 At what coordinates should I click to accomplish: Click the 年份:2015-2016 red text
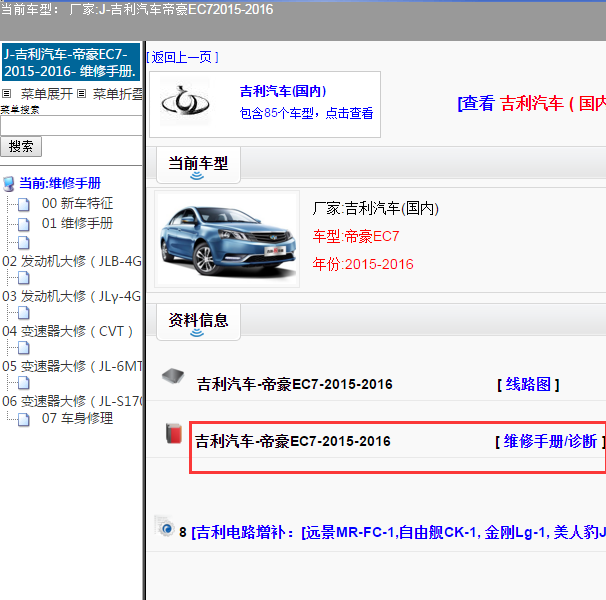click(363, 264)
